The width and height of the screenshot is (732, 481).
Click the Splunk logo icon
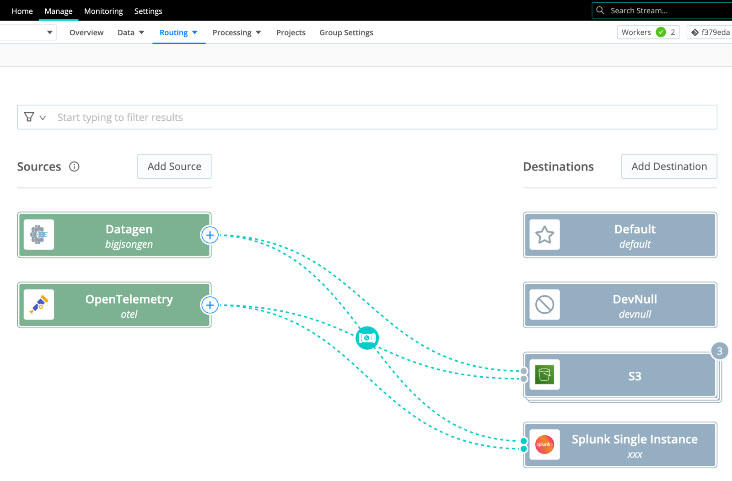[545, 445]
